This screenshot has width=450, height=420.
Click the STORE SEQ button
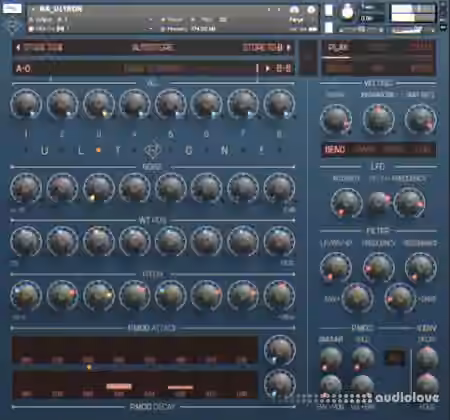pyautogui.click(x=43, y=48)
